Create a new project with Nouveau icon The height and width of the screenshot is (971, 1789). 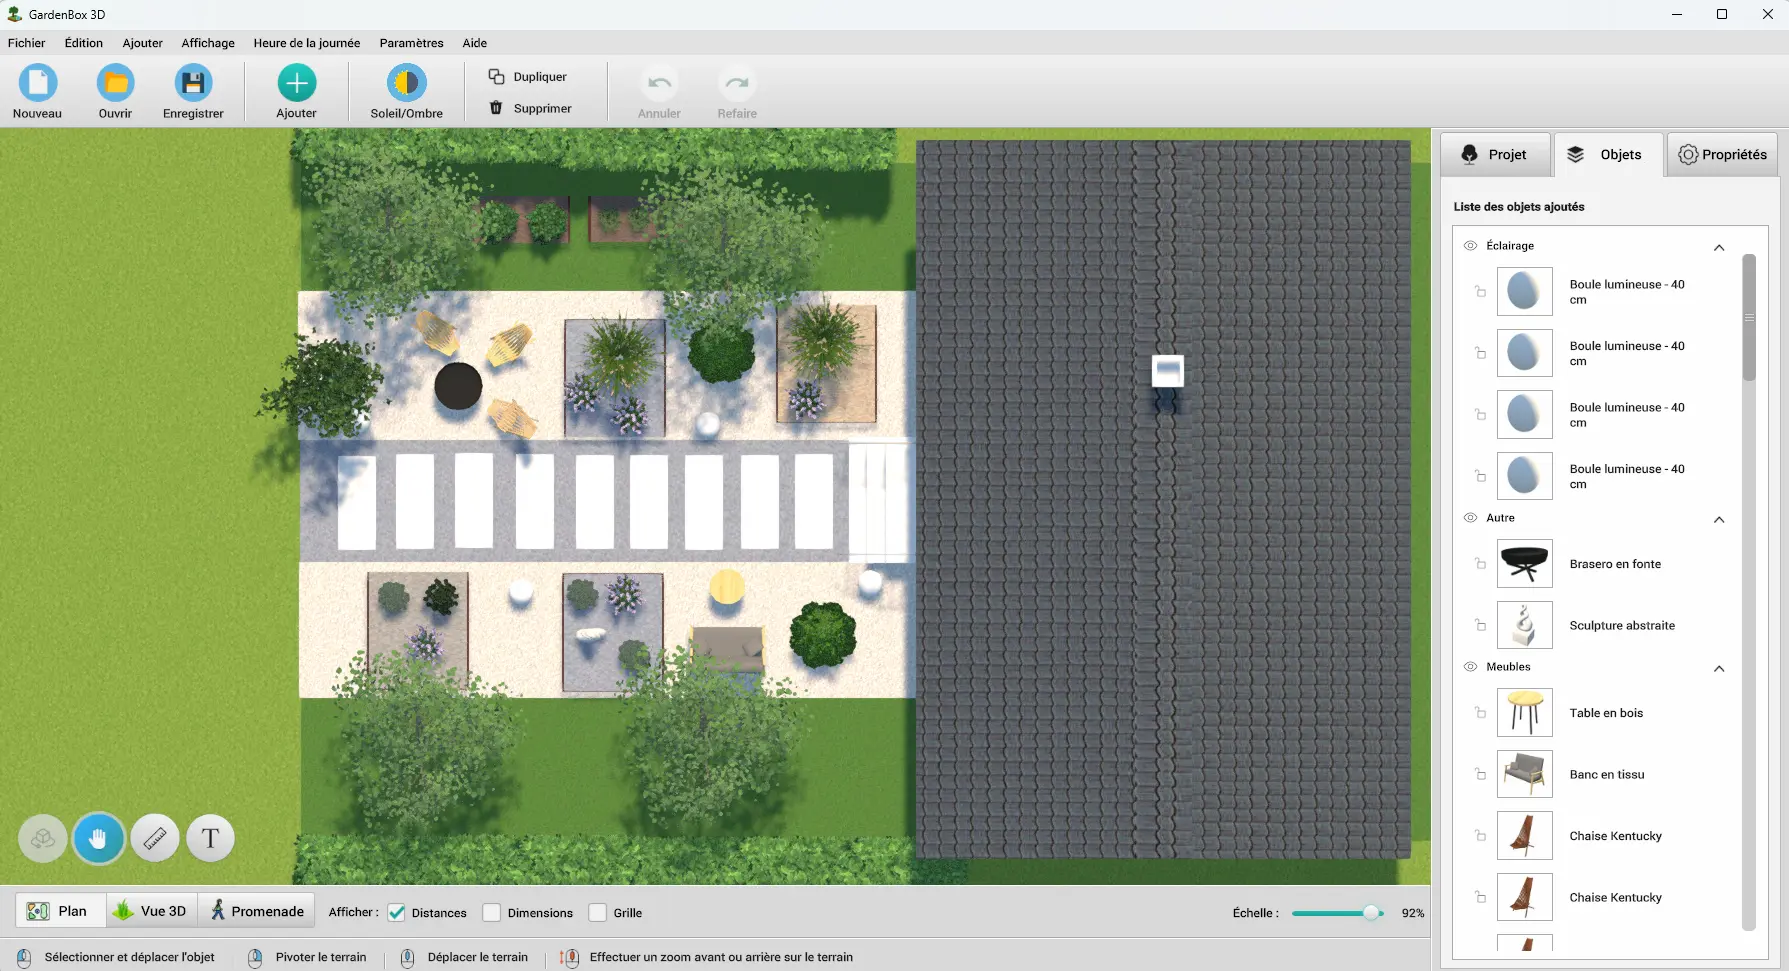point(38,83)
